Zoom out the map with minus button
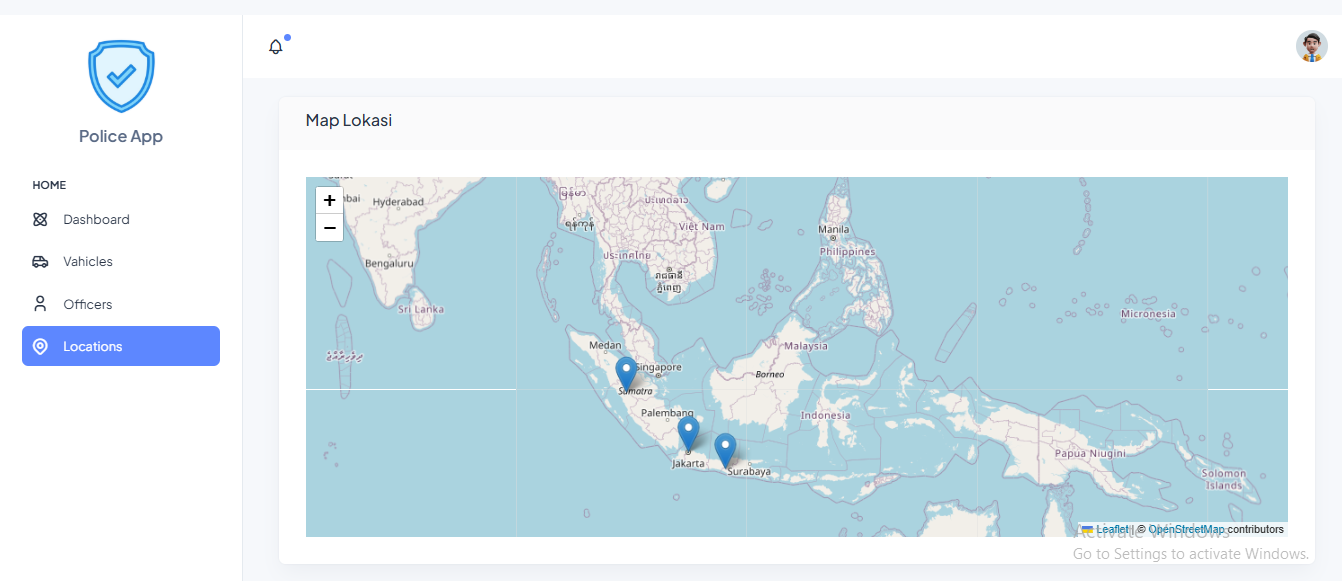This screenshot has width=1342, height=581. point(329,228)
